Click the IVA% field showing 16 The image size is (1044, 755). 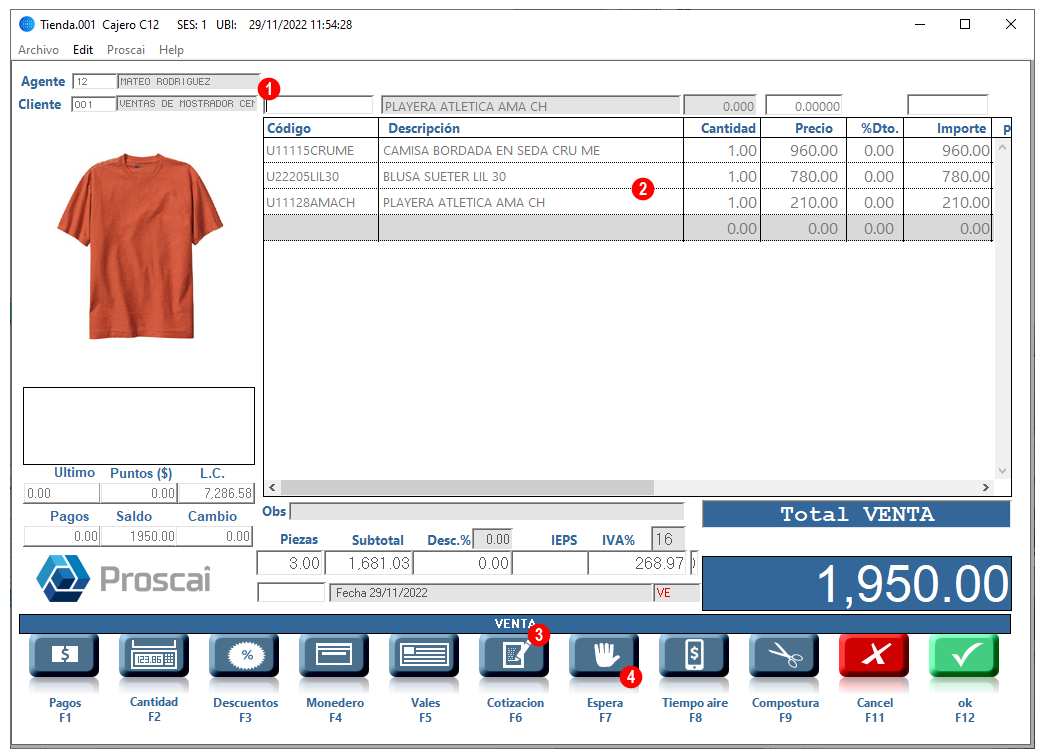pos(668,539)
